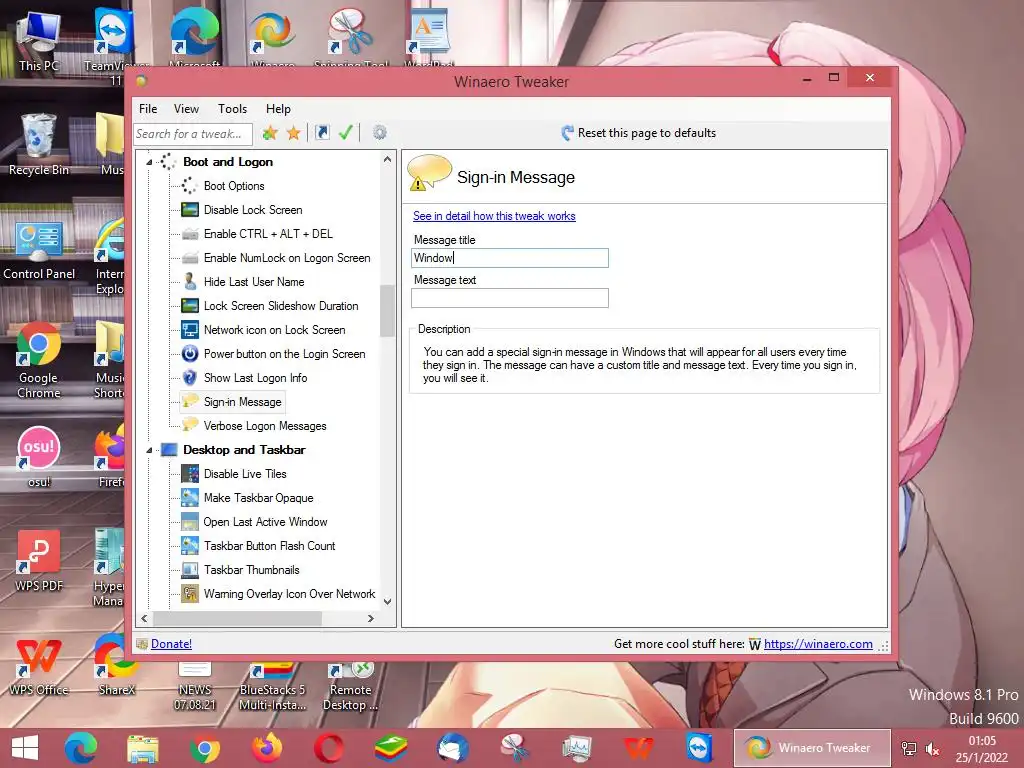Open 'See in detail how this tweak works' link
Image resolution: width=1024 pixels, height=768 pixels.
494,216
